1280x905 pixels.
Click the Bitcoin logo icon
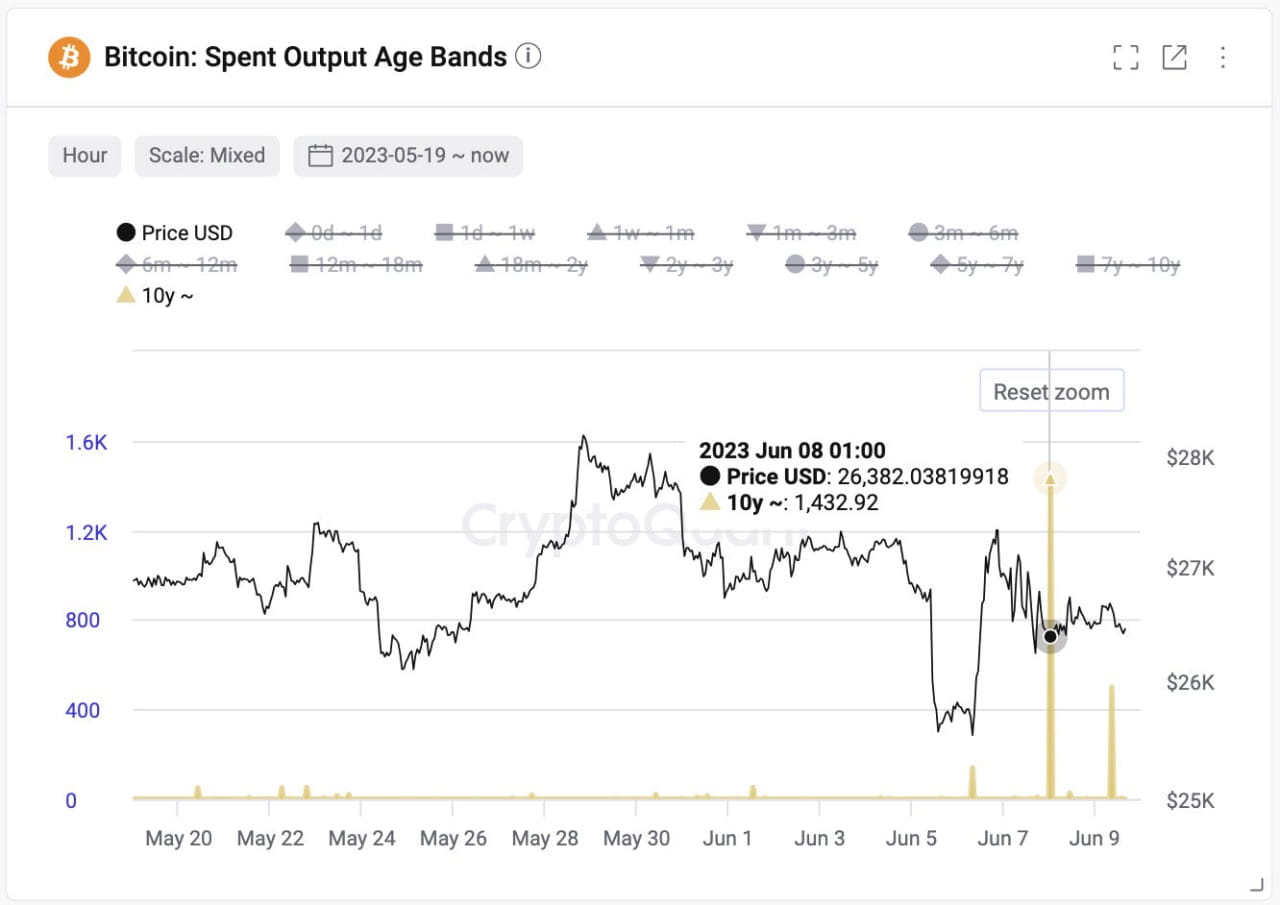pyautogui.click(x=67, y=57)
